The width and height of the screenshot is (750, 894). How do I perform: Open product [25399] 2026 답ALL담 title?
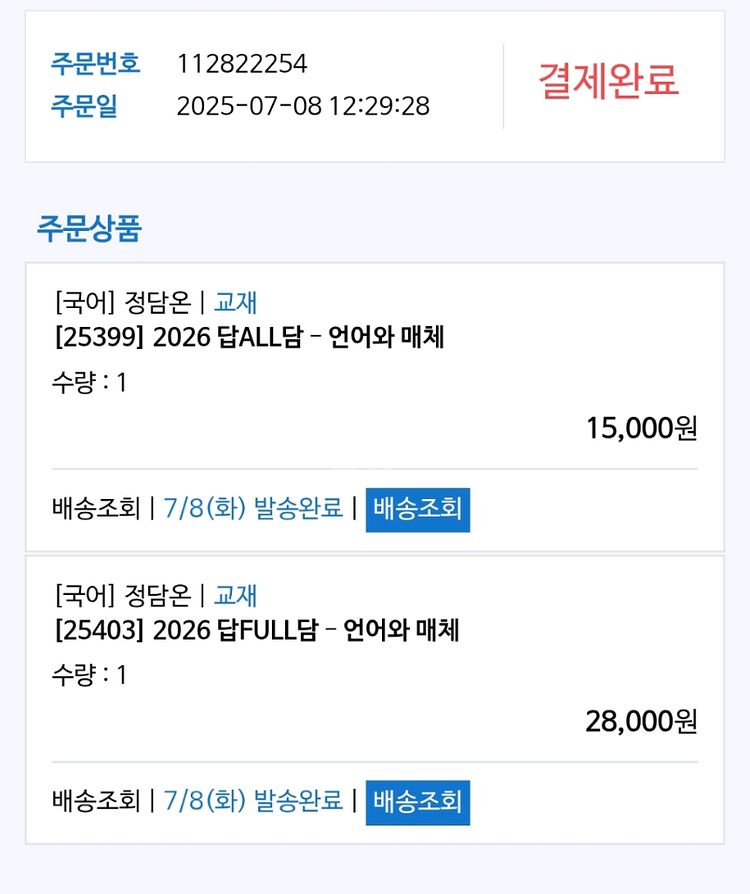[x=249, y=338]
